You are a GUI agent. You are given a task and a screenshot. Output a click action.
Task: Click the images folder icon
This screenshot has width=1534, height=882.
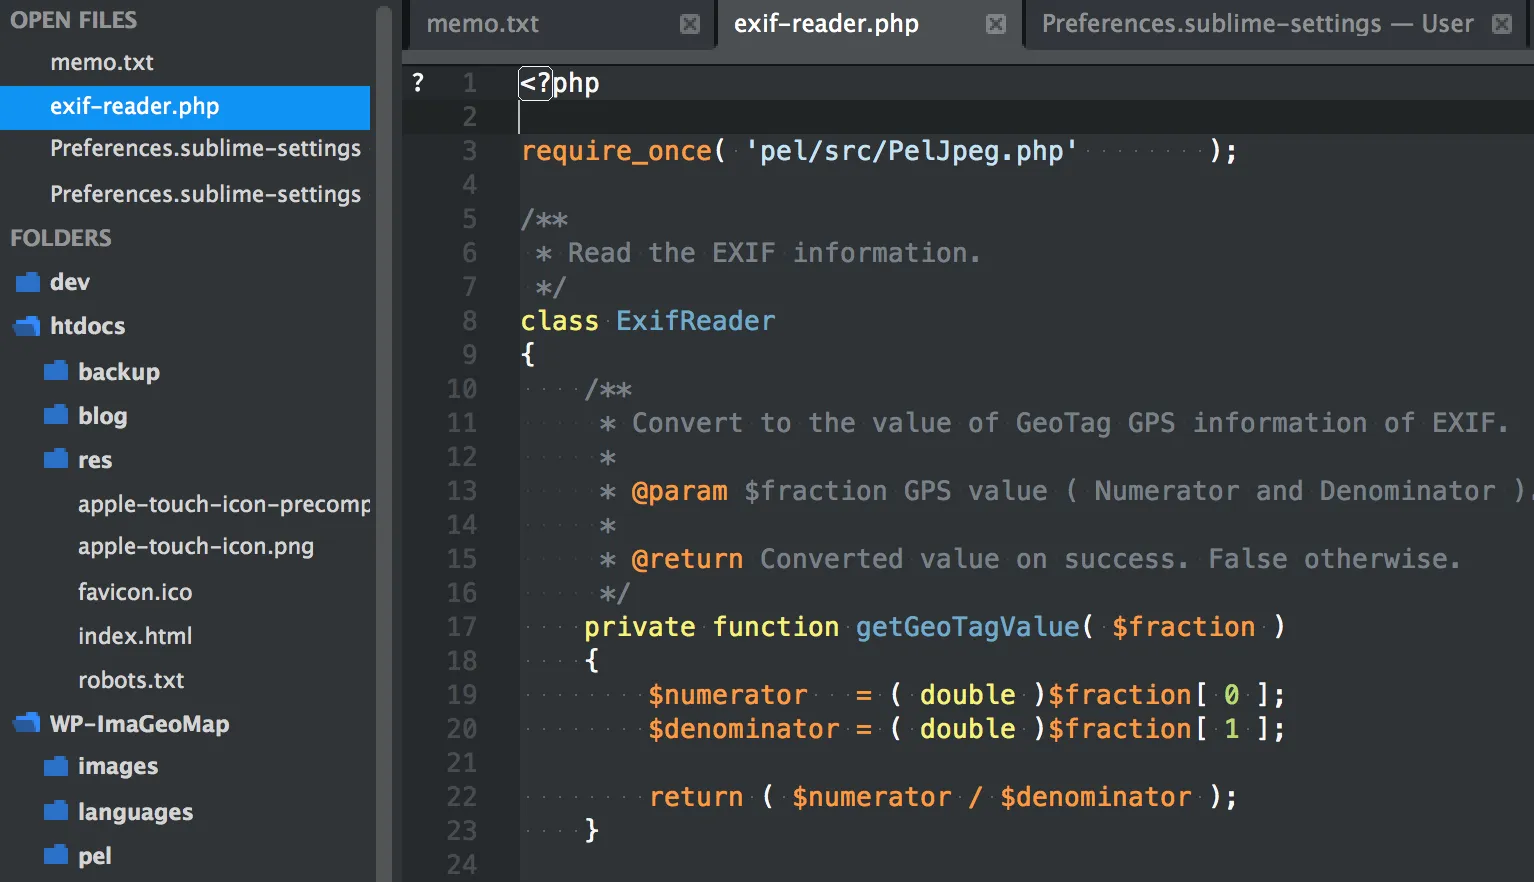coord(56,767)
